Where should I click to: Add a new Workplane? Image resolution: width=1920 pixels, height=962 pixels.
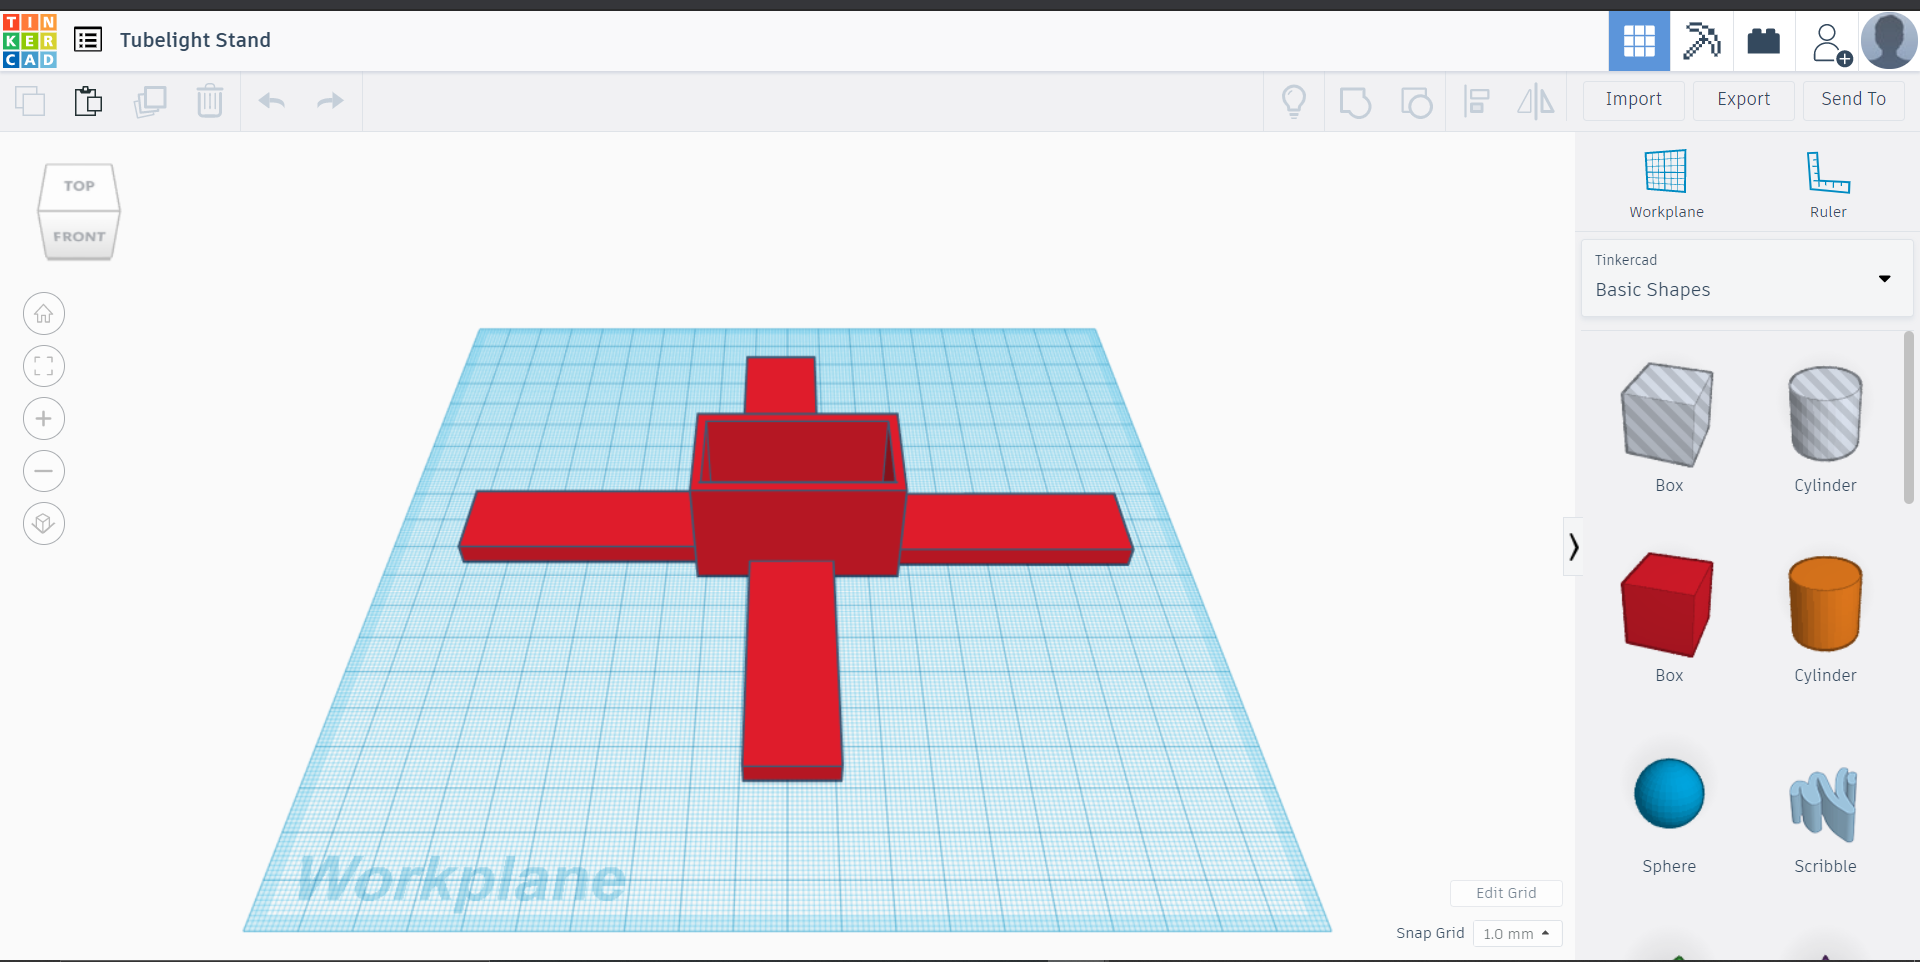pyautogui.click(x=1664, y=180)
